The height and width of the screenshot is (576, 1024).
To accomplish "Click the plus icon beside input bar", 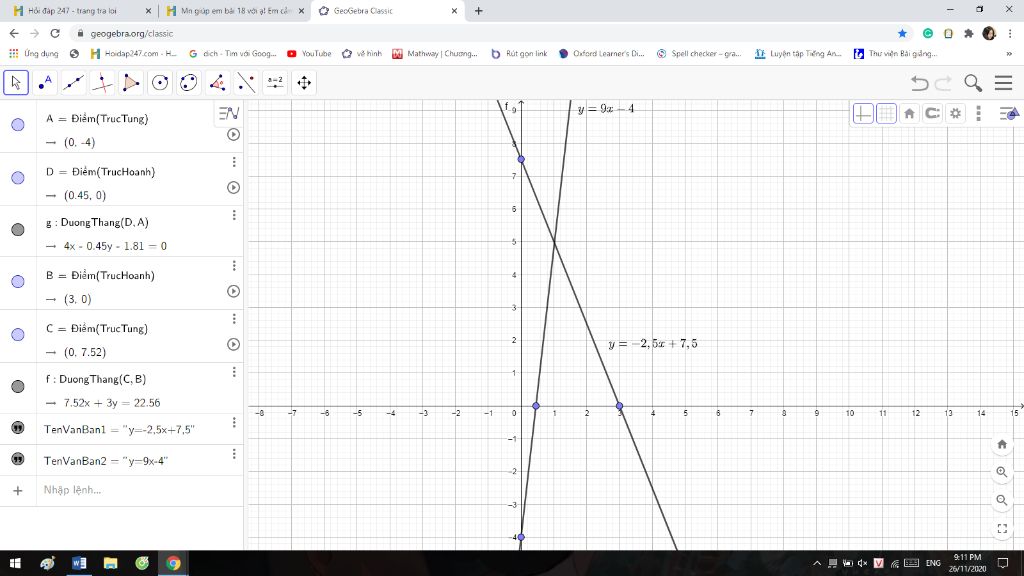I will 18,490.
